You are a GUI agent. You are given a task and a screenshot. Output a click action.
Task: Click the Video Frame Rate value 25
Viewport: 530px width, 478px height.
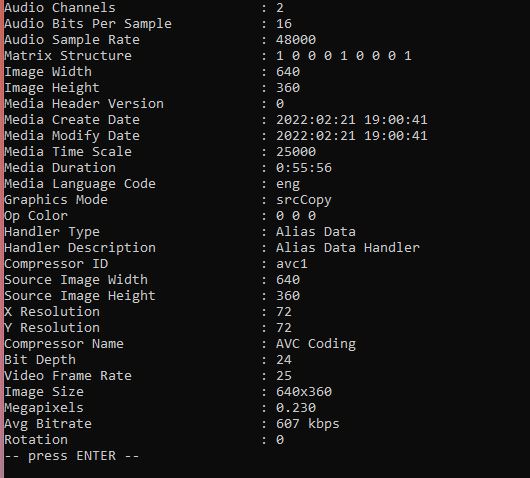(284, 376)
